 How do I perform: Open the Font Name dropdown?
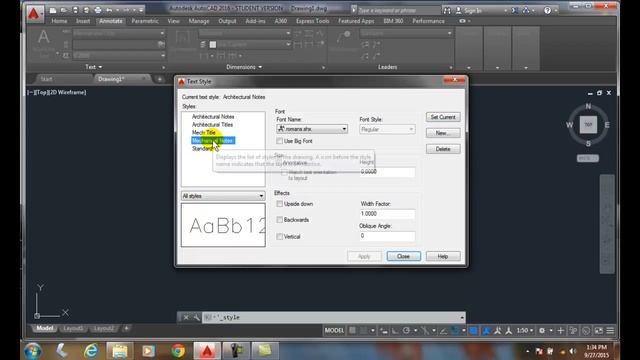(x=312, y=129)
